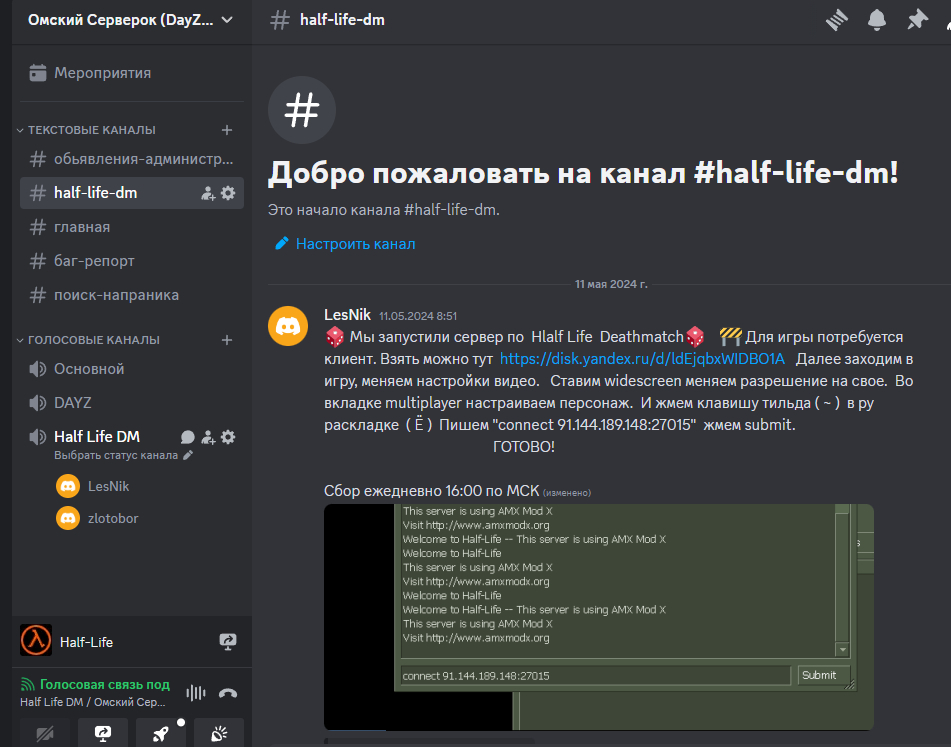Screen dimensions: 951x747
Task: Click Настроить канал link
Action: [346, 244]
